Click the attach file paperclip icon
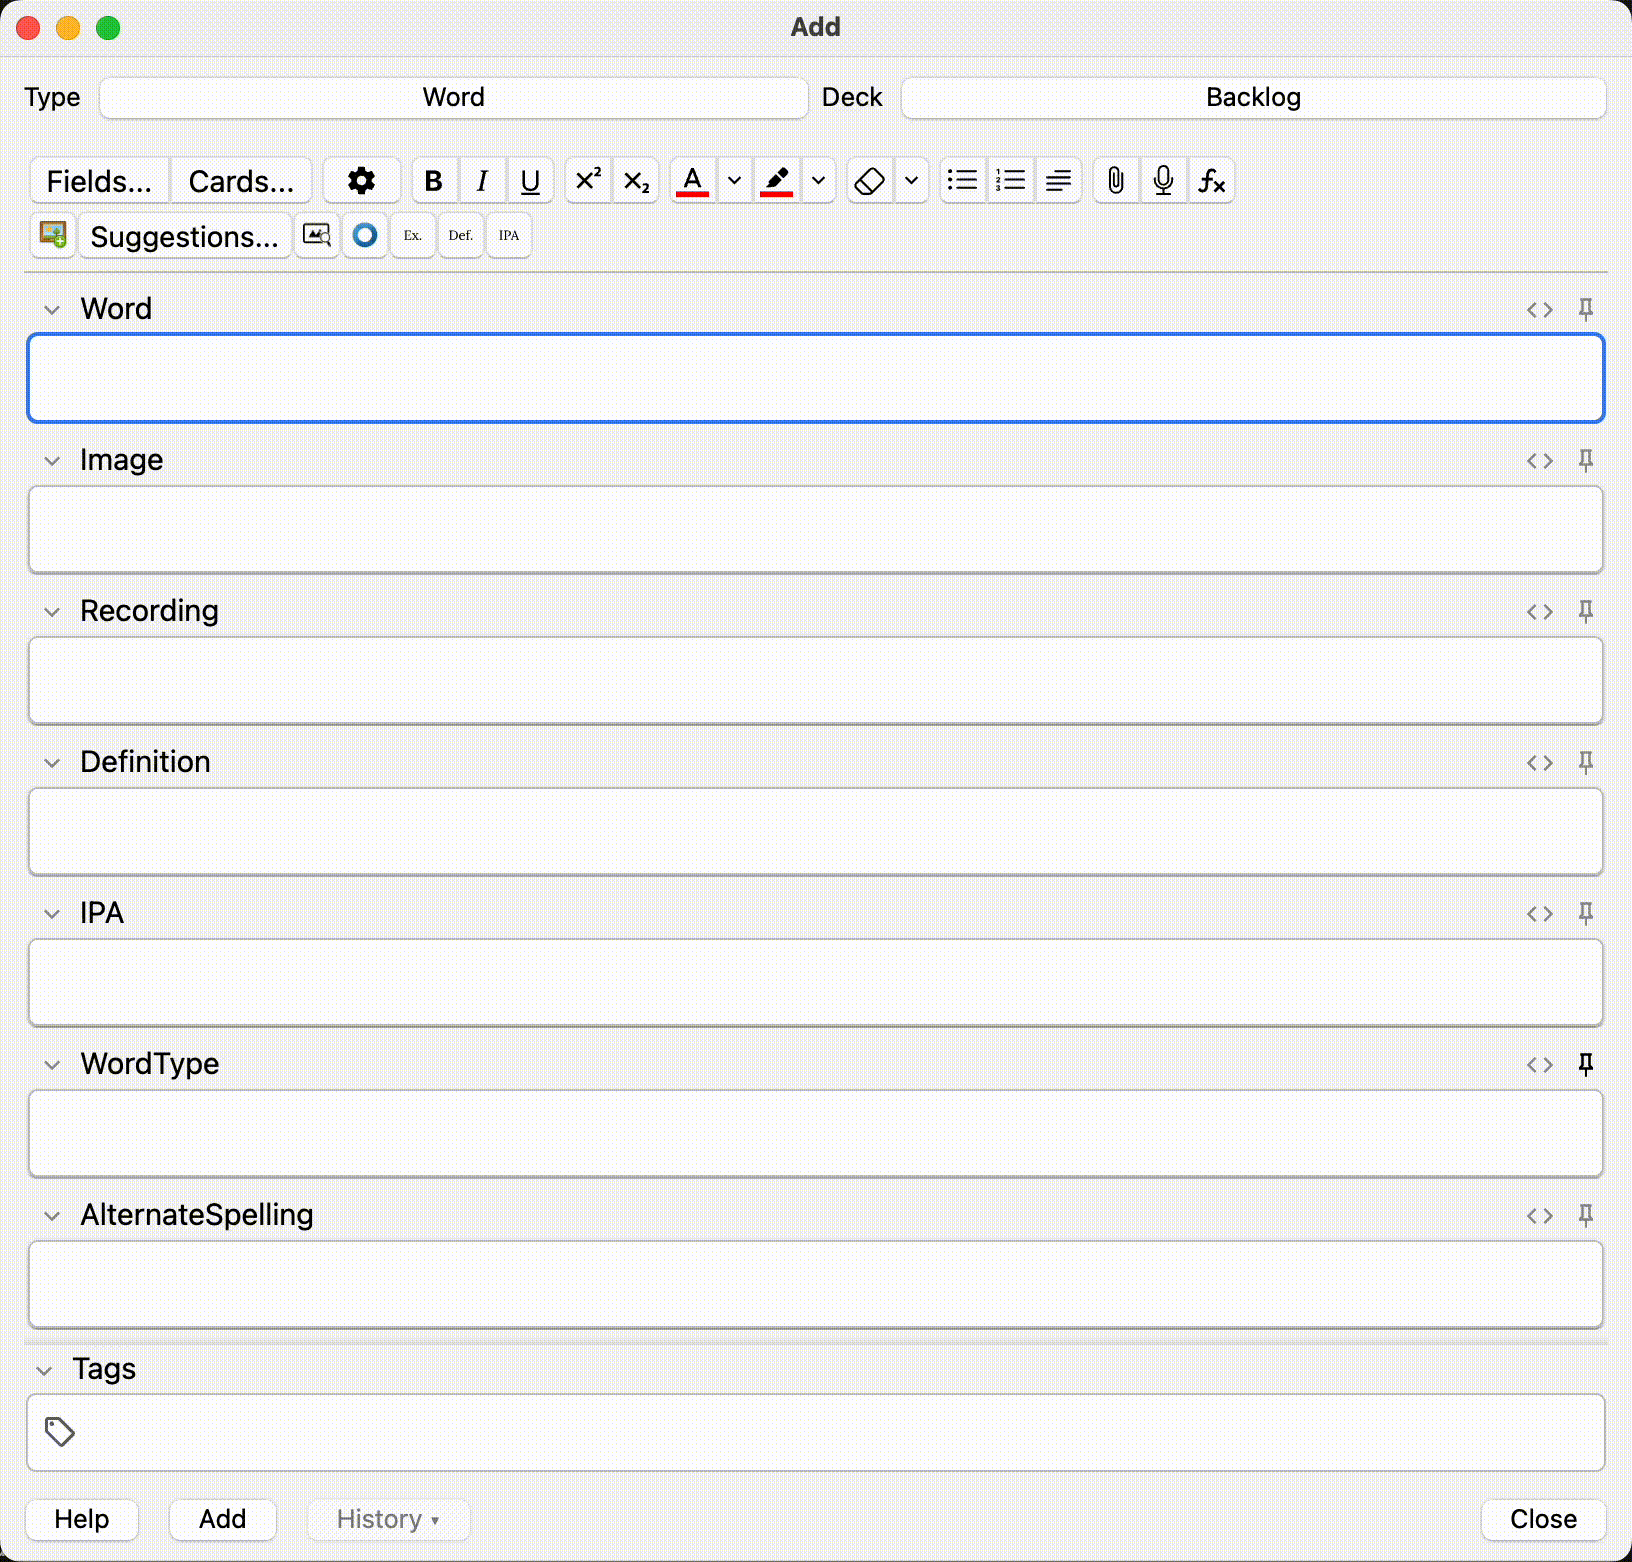The width and height of the screenshot is (1632, 1562). (x=1115, y=181)
